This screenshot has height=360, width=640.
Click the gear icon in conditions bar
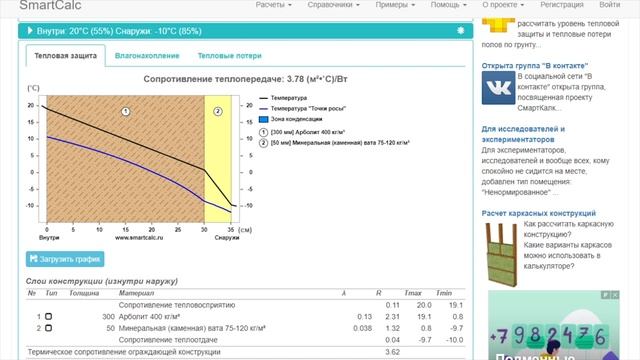(x=460, y=31)
